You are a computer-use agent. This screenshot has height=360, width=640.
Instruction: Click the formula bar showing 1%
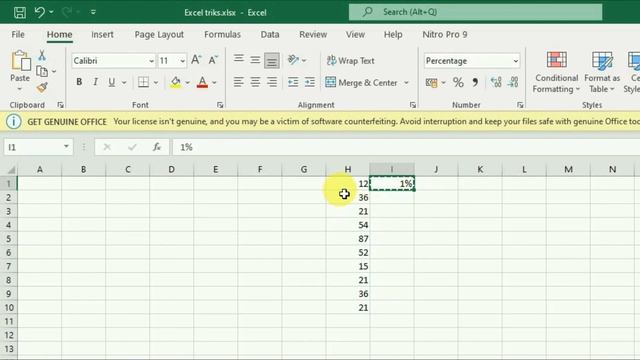[406, 147]
